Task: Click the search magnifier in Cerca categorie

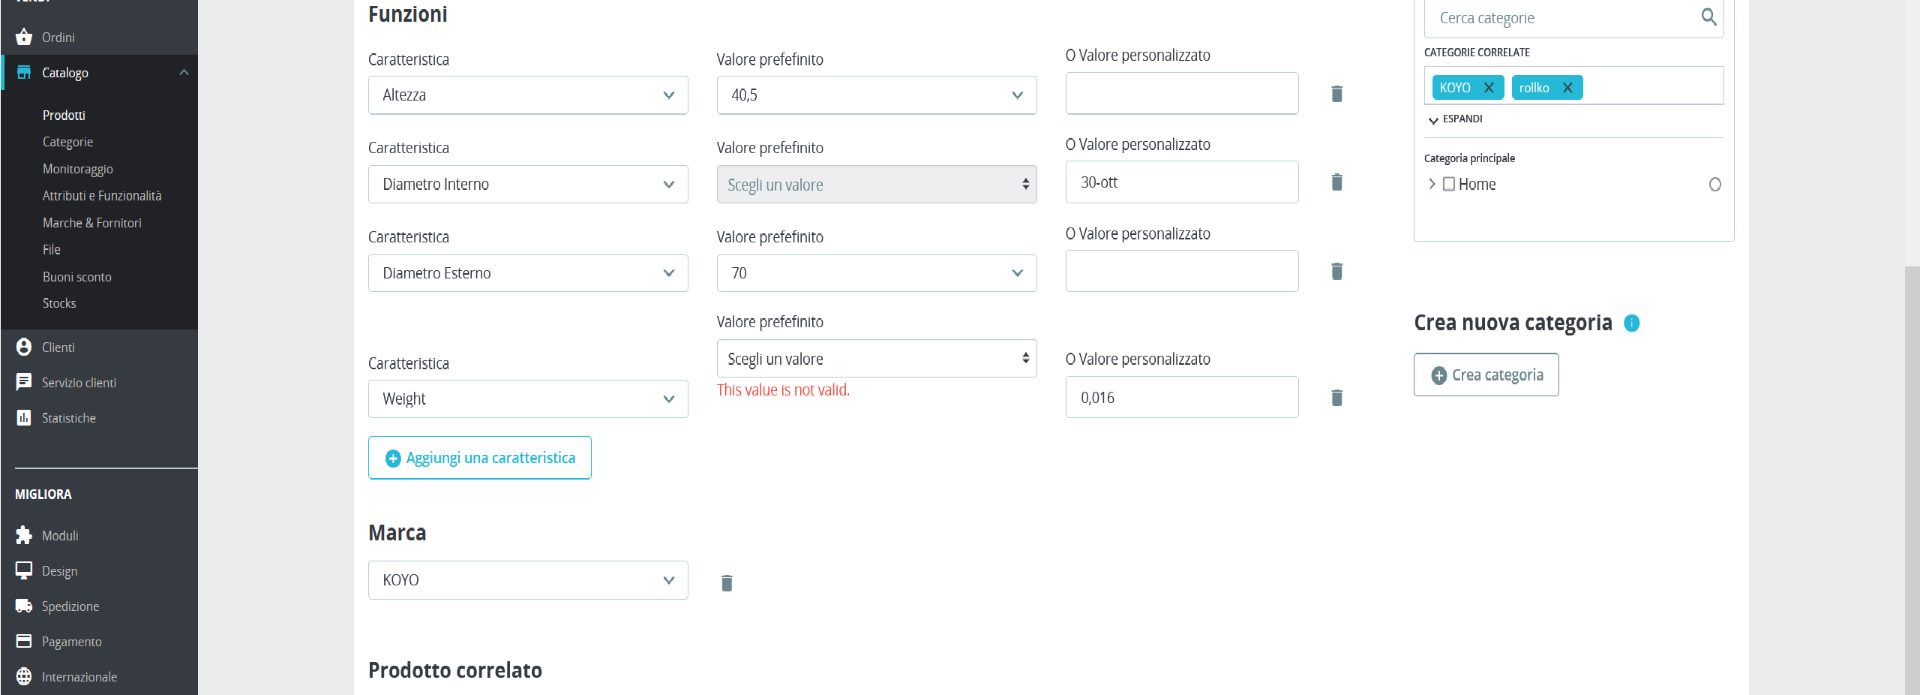Action: click(1709, 17)
